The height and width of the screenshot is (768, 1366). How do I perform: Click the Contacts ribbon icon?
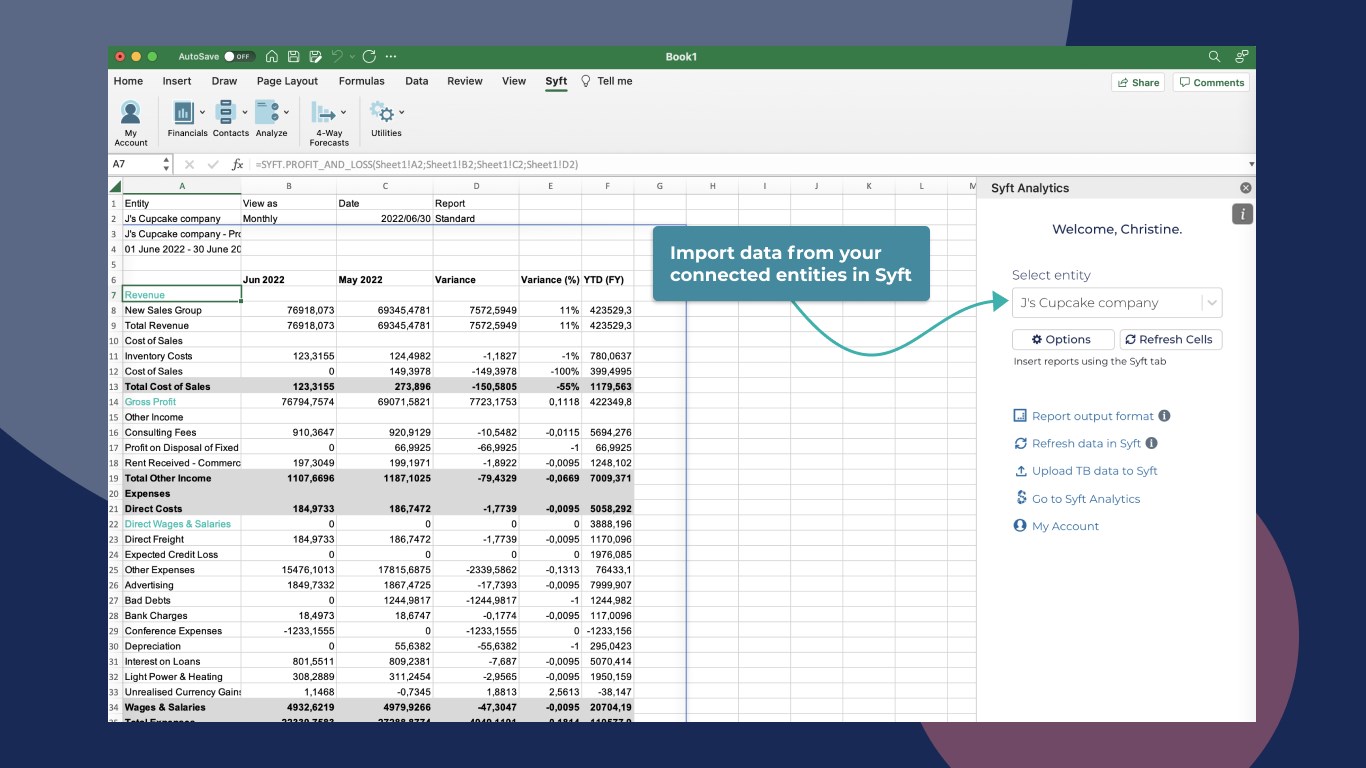click(226, 113)
